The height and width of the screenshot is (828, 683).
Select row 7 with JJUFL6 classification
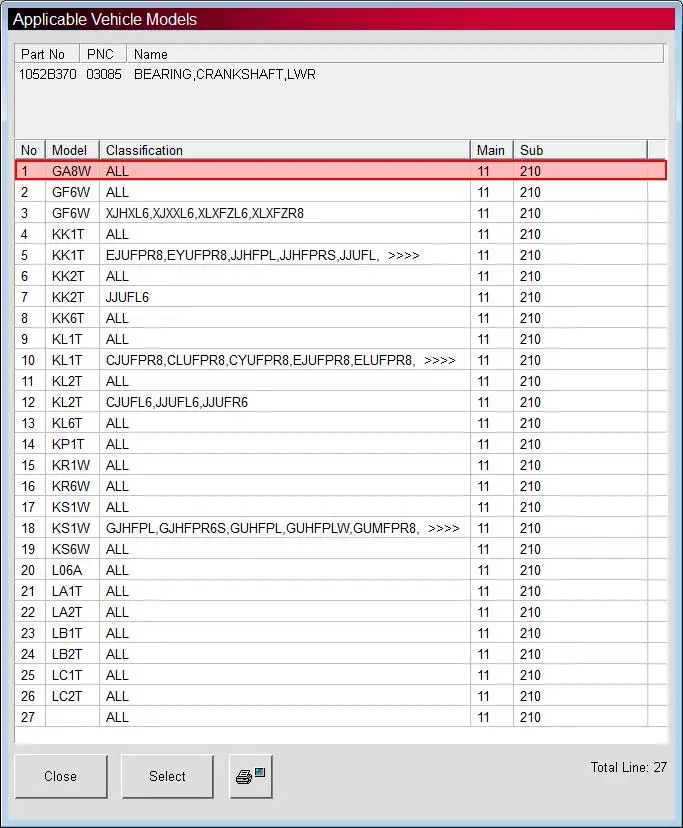click(x=341, y=297)
